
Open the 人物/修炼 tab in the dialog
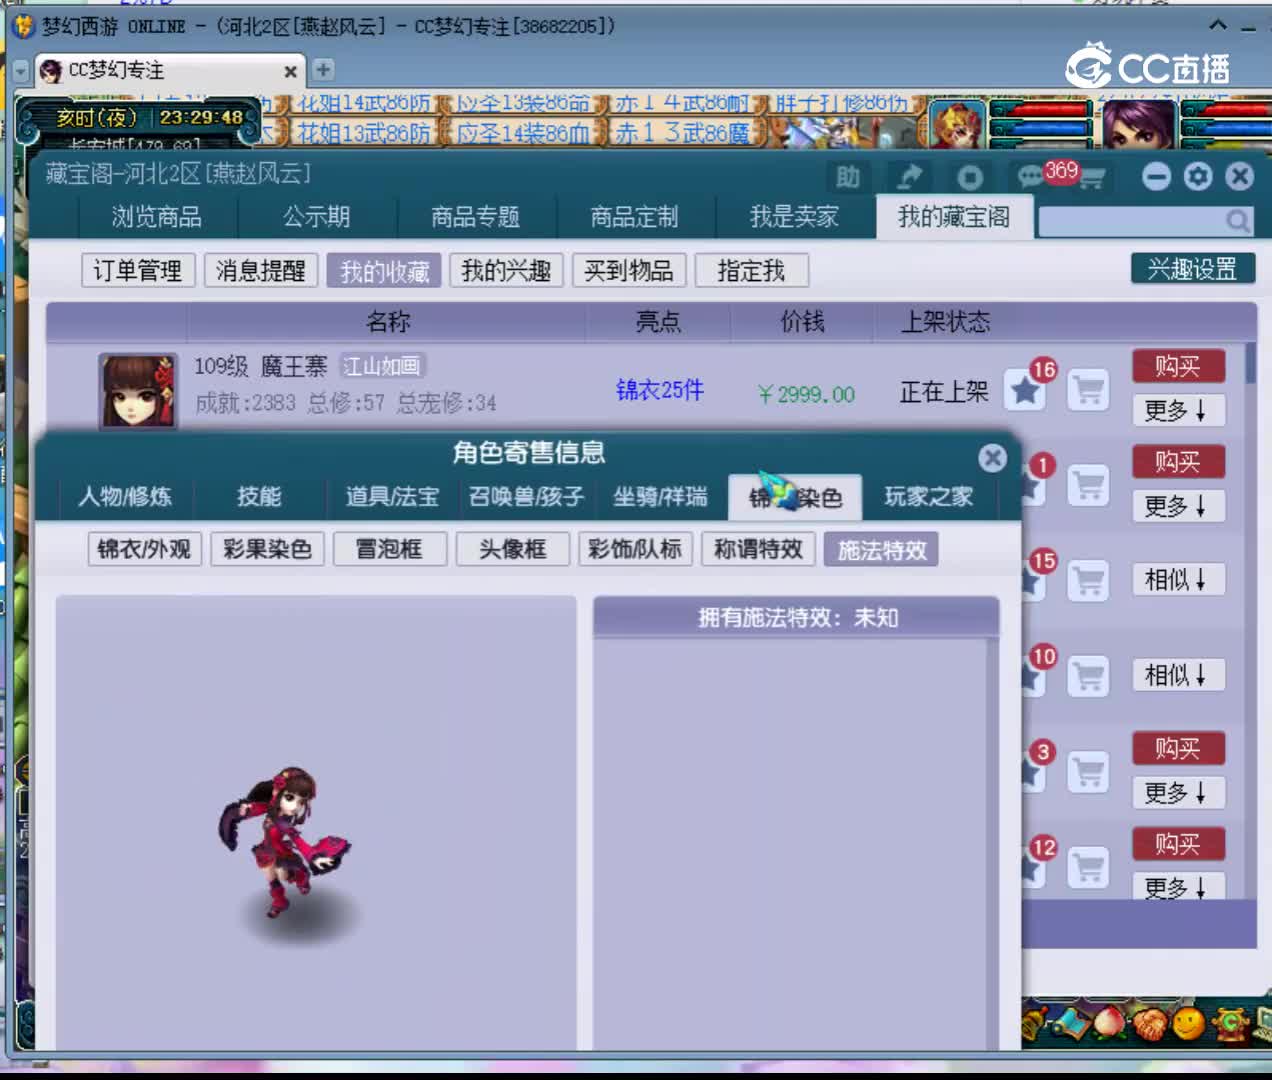pyautogui.click(x=125, y=497)
